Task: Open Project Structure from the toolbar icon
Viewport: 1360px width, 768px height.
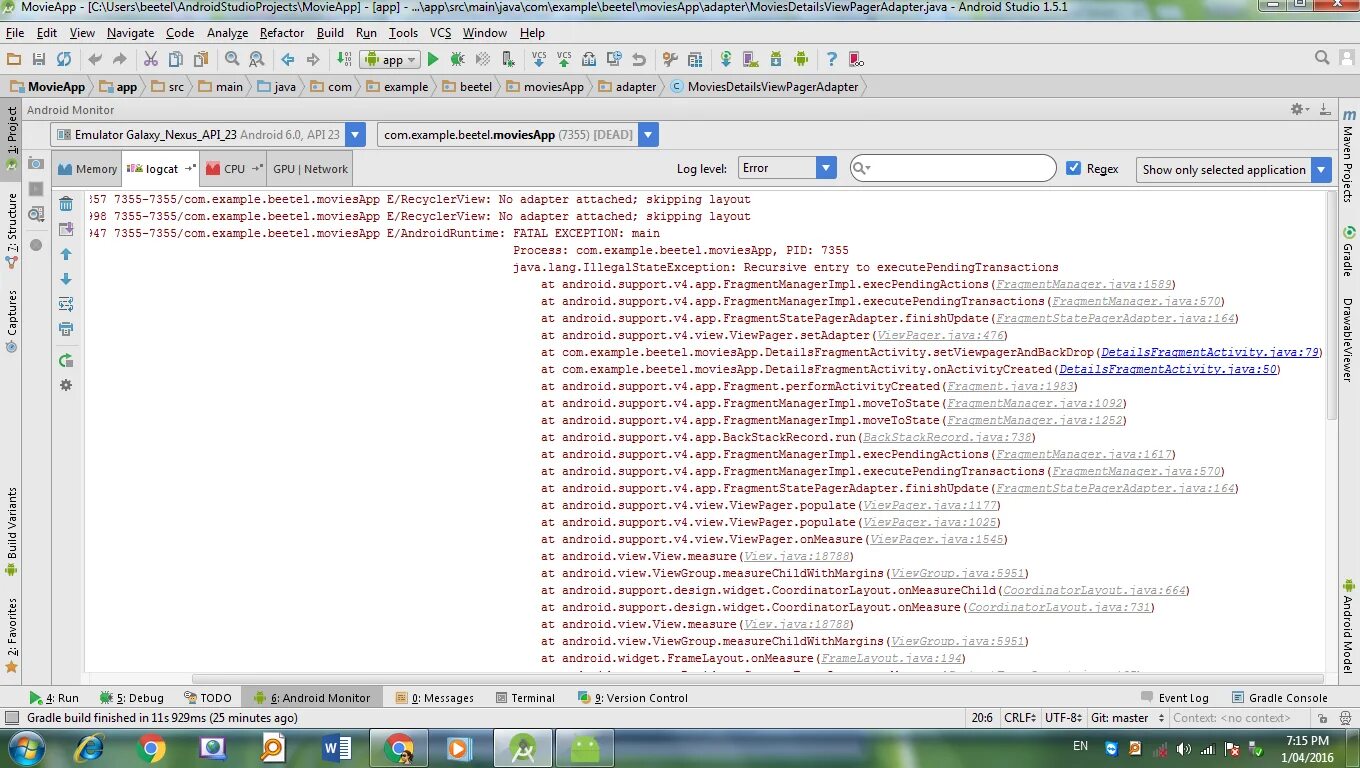Action: [x=695, y=60]
